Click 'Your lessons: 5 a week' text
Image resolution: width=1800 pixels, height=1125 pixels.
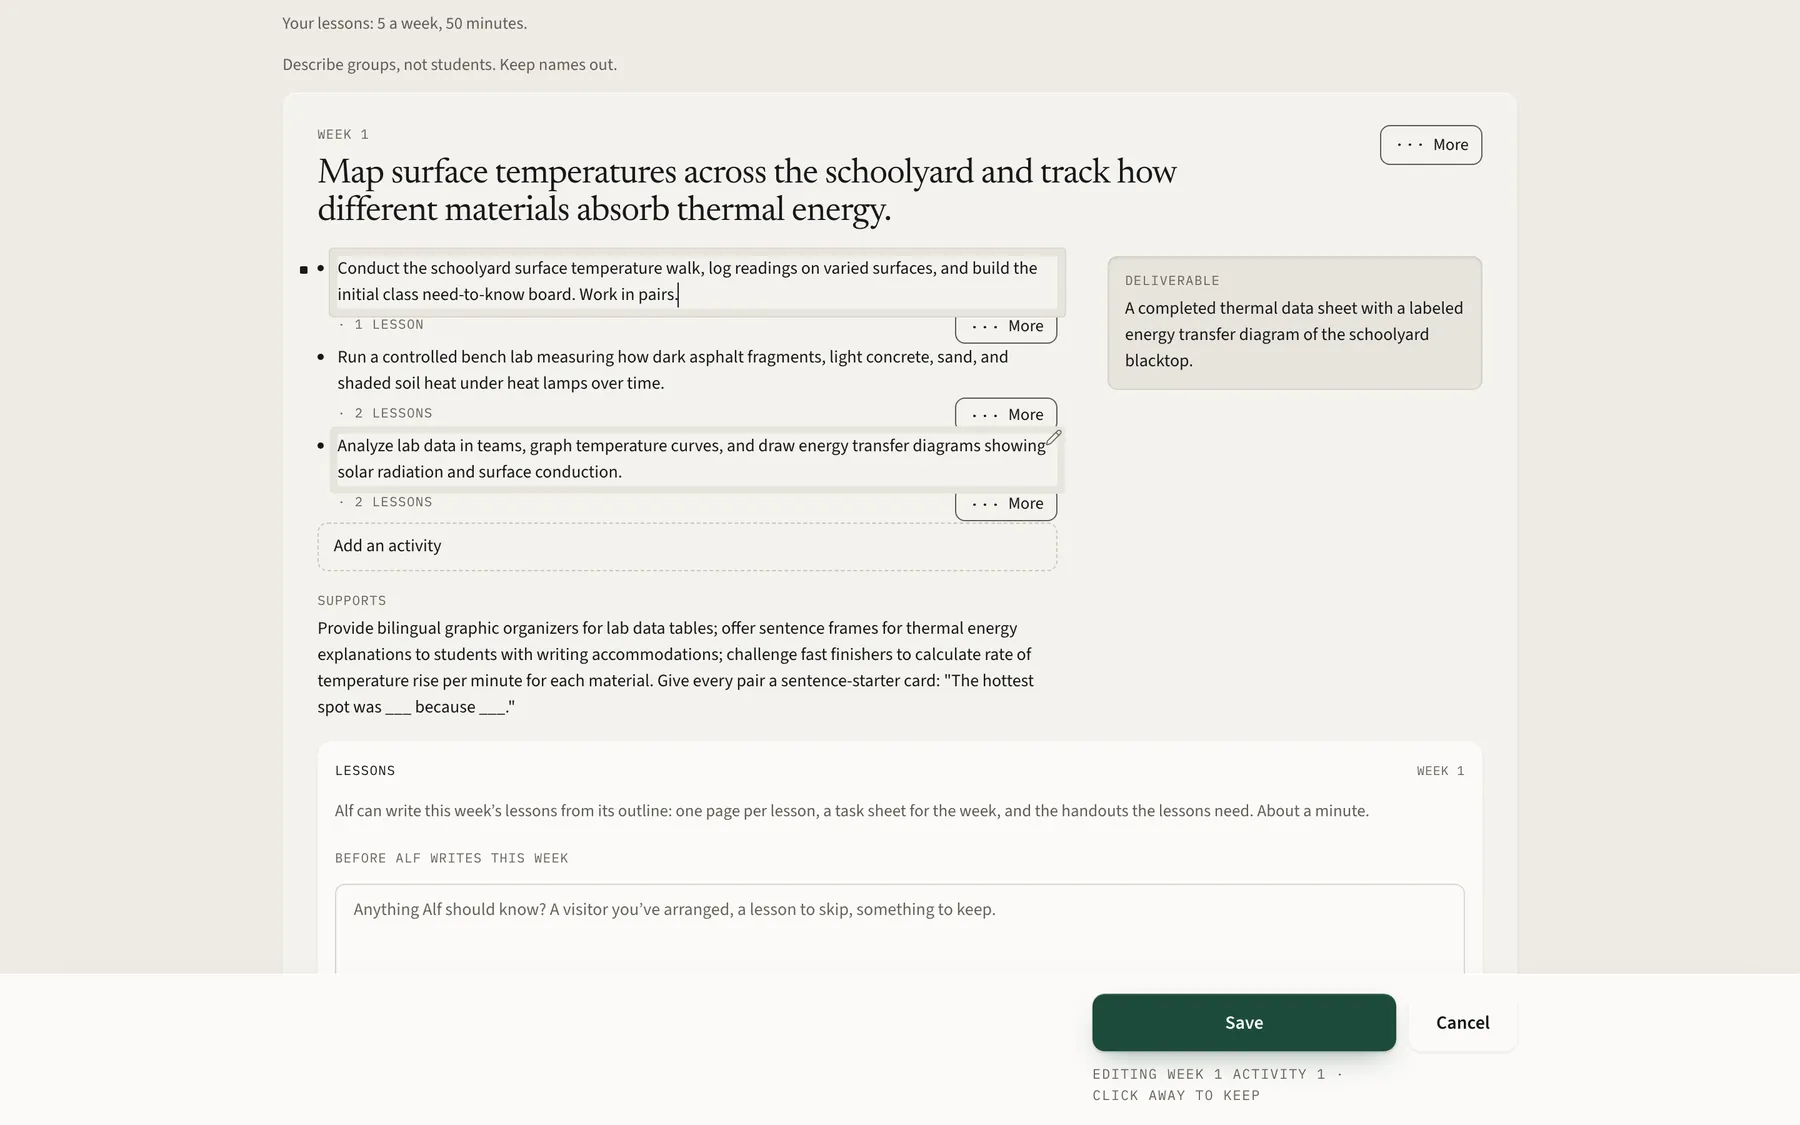[405, 23]
